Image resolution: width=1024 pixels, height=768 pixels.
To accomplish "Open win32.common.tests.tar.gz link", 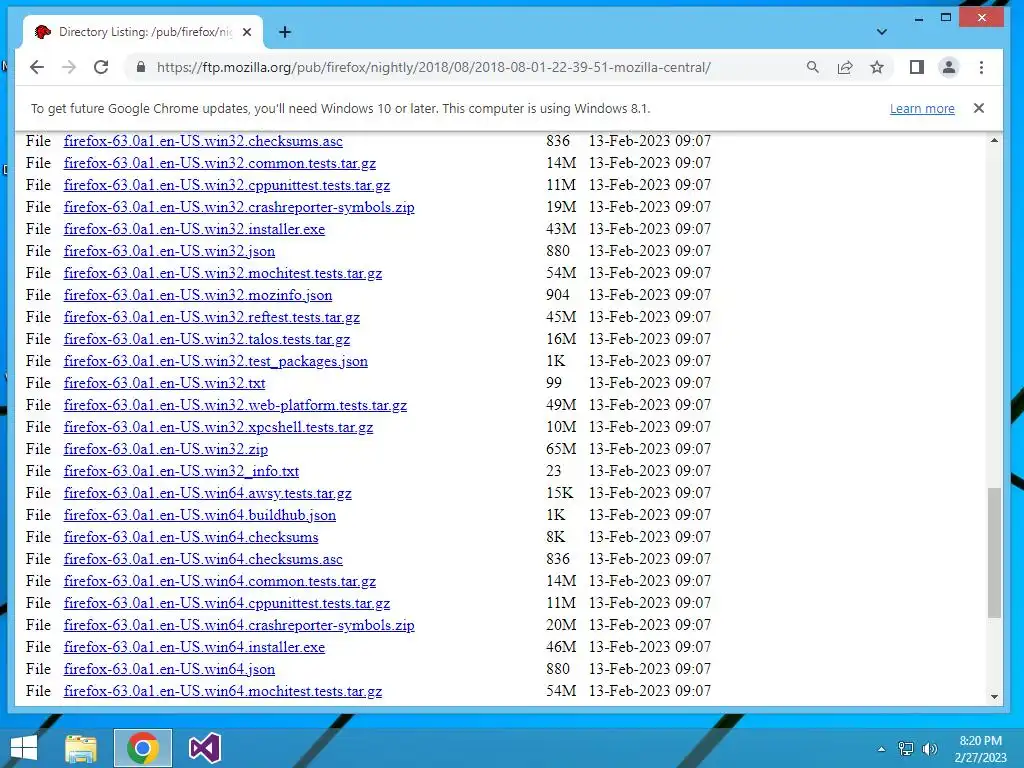I will tap(219, 163).
